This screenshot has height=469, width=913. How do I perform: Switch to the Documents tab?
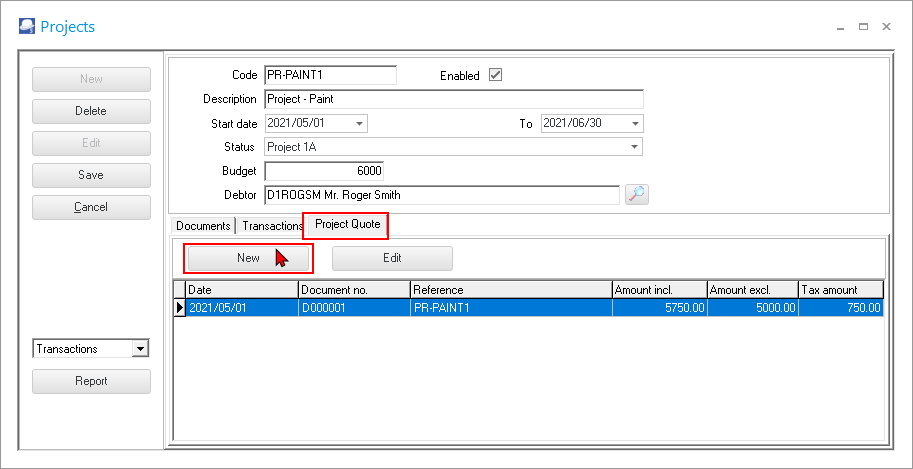coord(202,226)
